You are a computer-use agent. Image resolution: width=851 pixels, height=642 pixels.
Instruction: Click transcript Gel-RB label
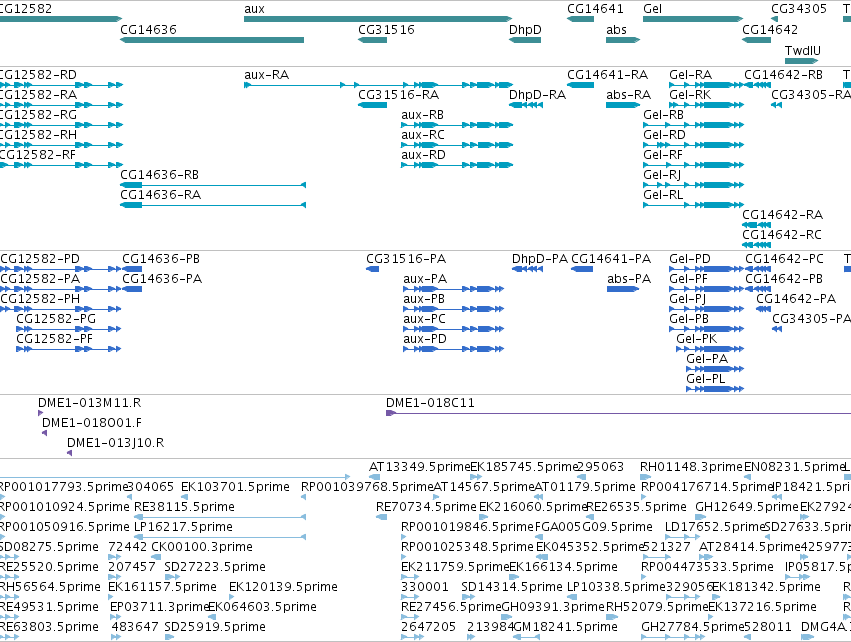[663, 115]
